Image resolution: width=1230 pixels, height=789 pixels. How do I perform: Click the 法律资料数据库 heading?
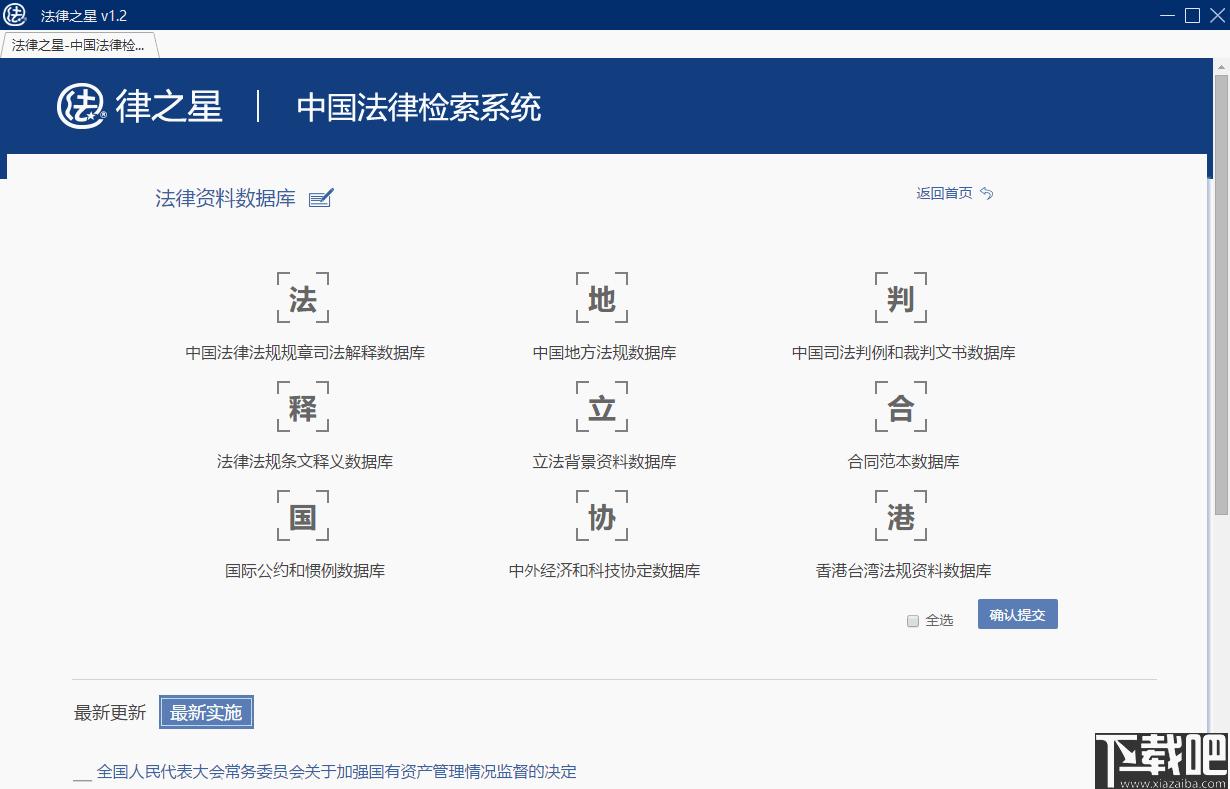pos(225,198)
